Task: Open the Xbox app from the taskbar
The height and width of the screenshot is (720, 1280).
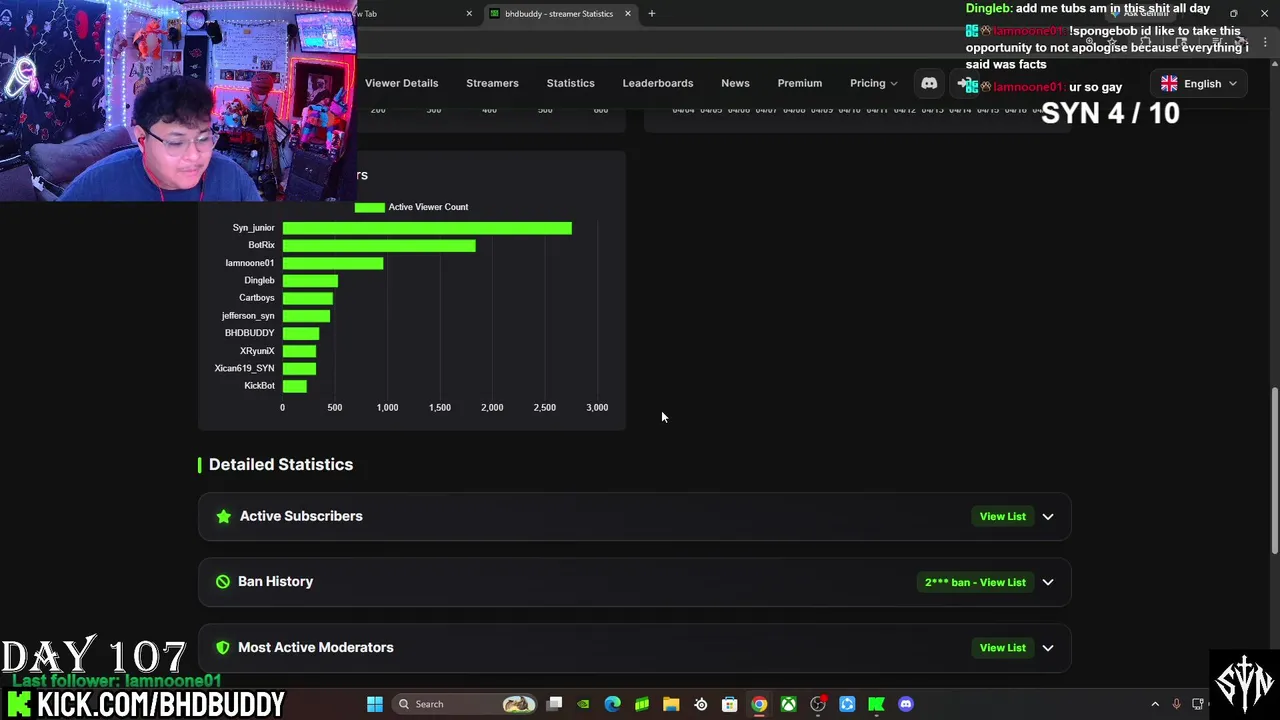Action: point(788,704)
